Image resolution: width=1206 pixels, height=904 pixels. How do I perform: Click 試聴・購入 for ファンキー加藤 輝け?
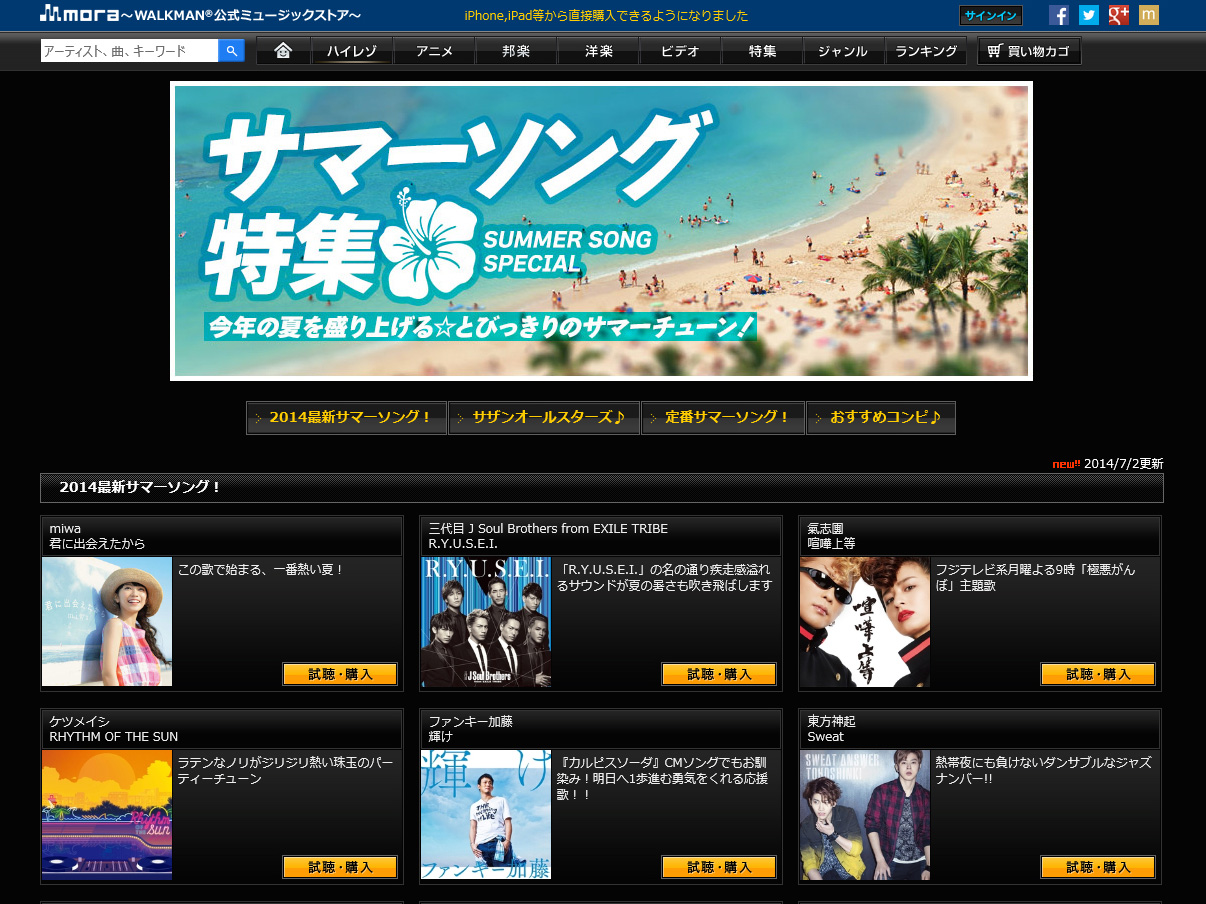[719, 867]
